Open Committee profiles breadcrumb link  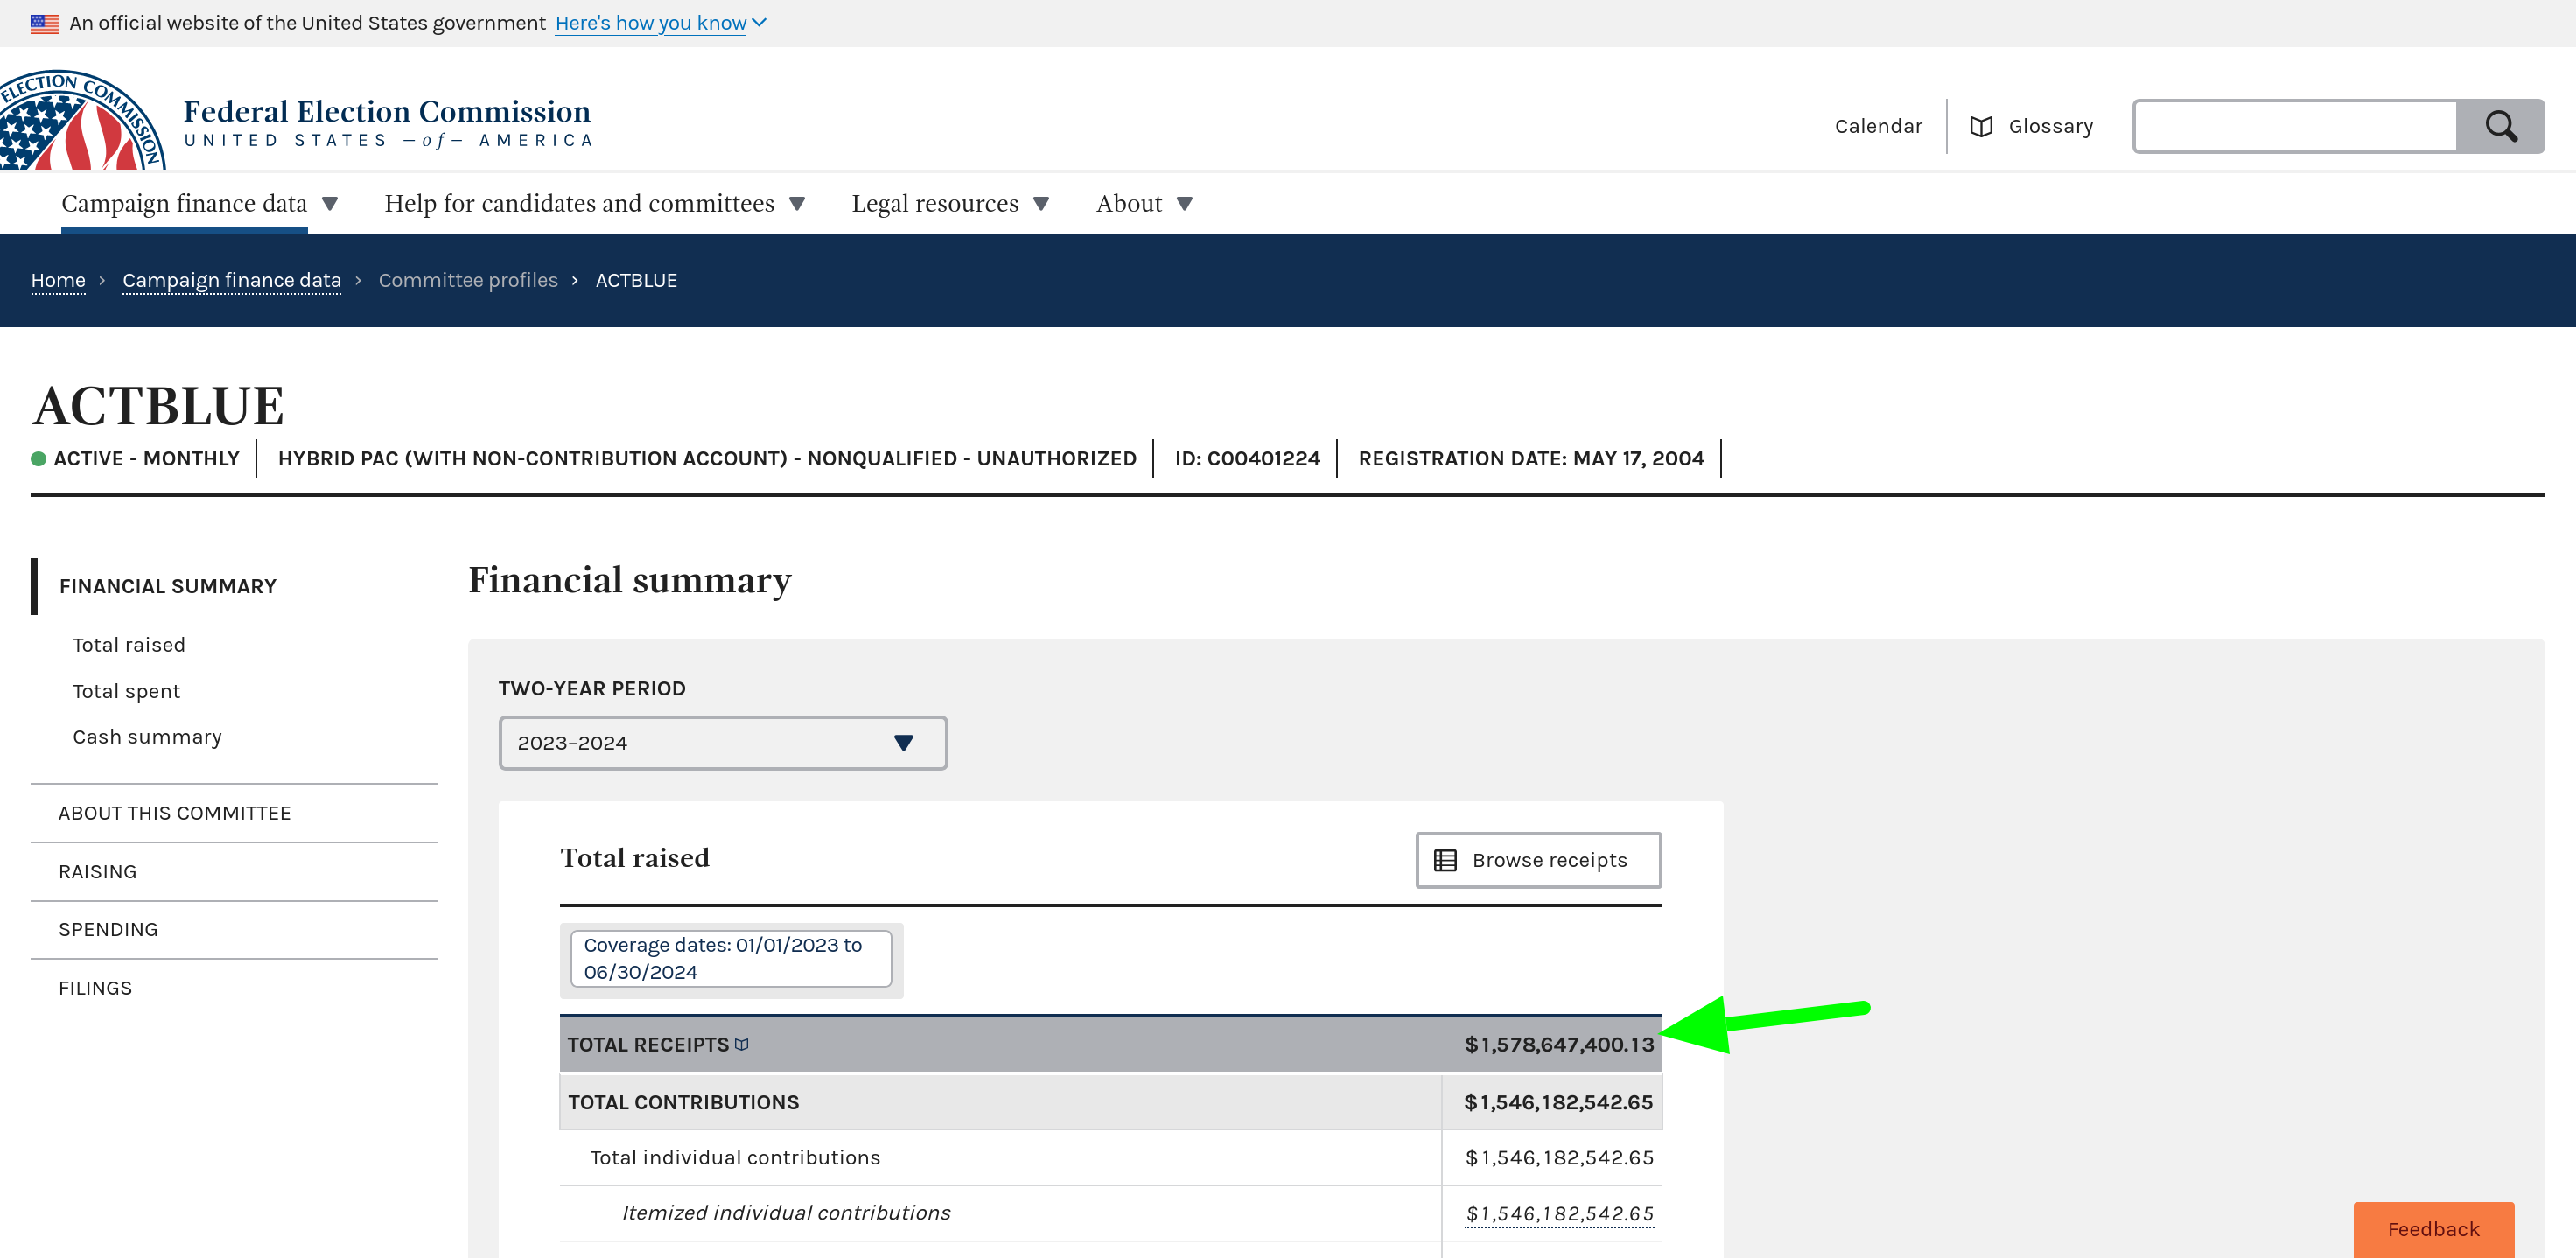tap(468, 280)
